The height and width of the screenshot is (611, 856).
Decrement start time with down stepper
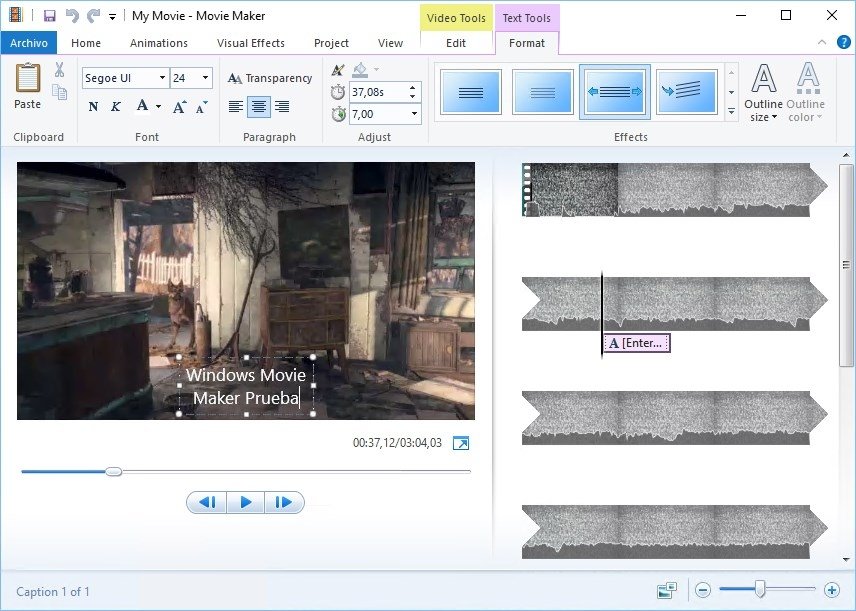tap(413, 97)
